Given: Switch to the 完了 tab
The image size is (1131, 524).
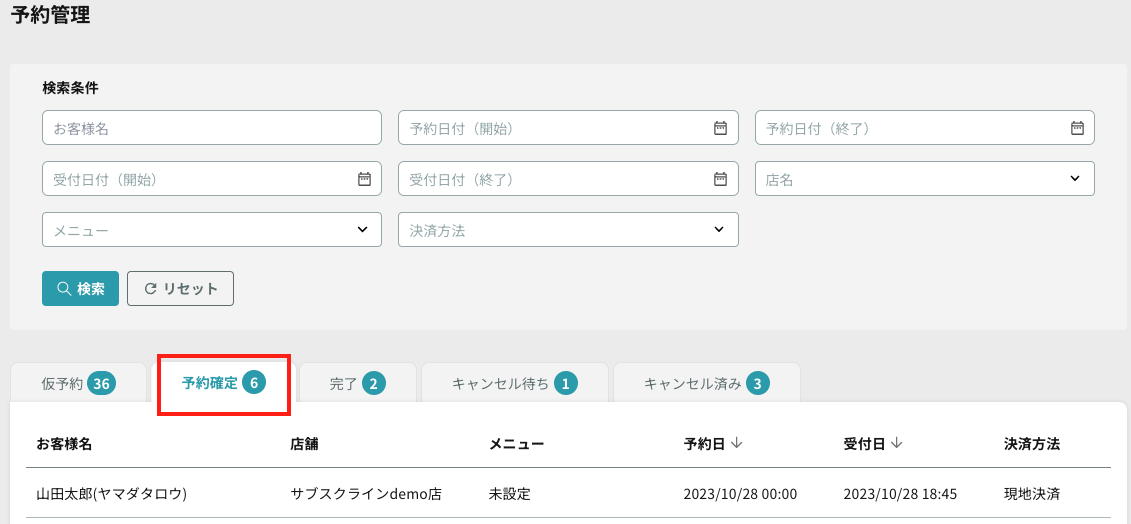Looking at the screenshot, I should click(x=358, y=383).
